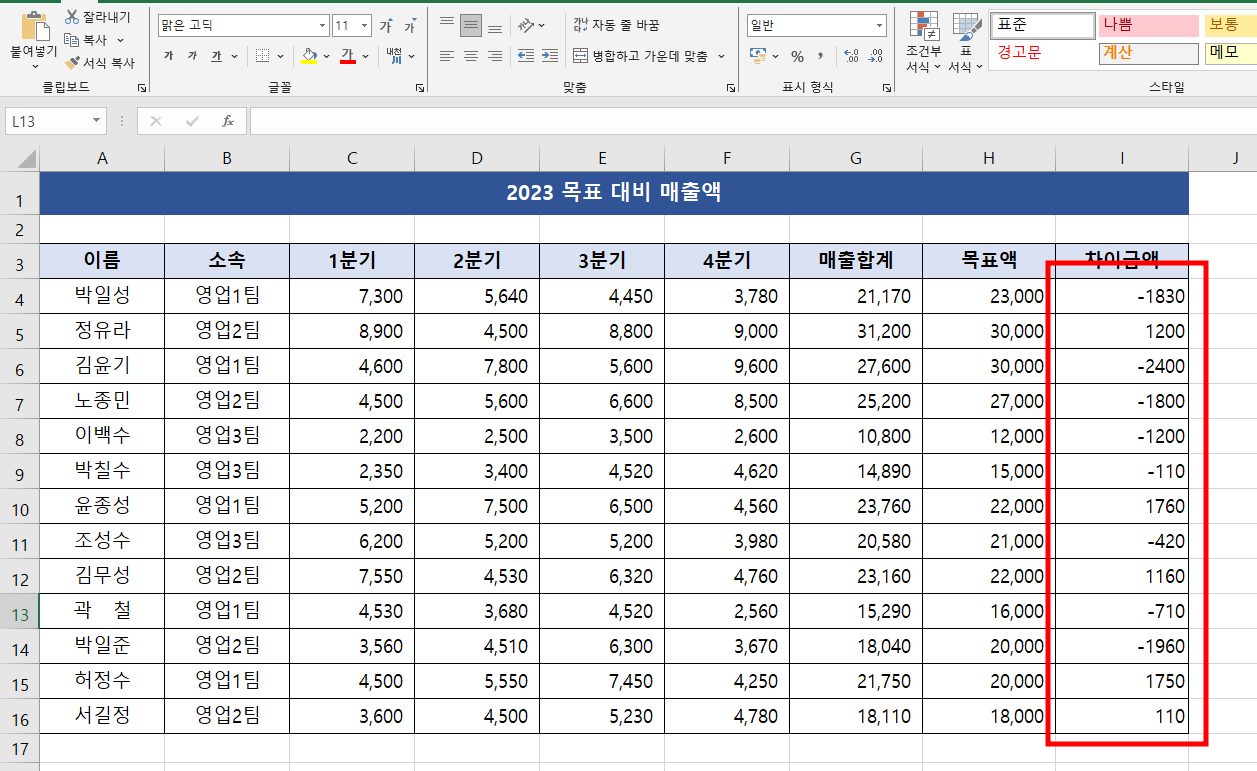Expand the Paste options arrow
Viewport: 1257px width, 771px height.
point(34,67)
